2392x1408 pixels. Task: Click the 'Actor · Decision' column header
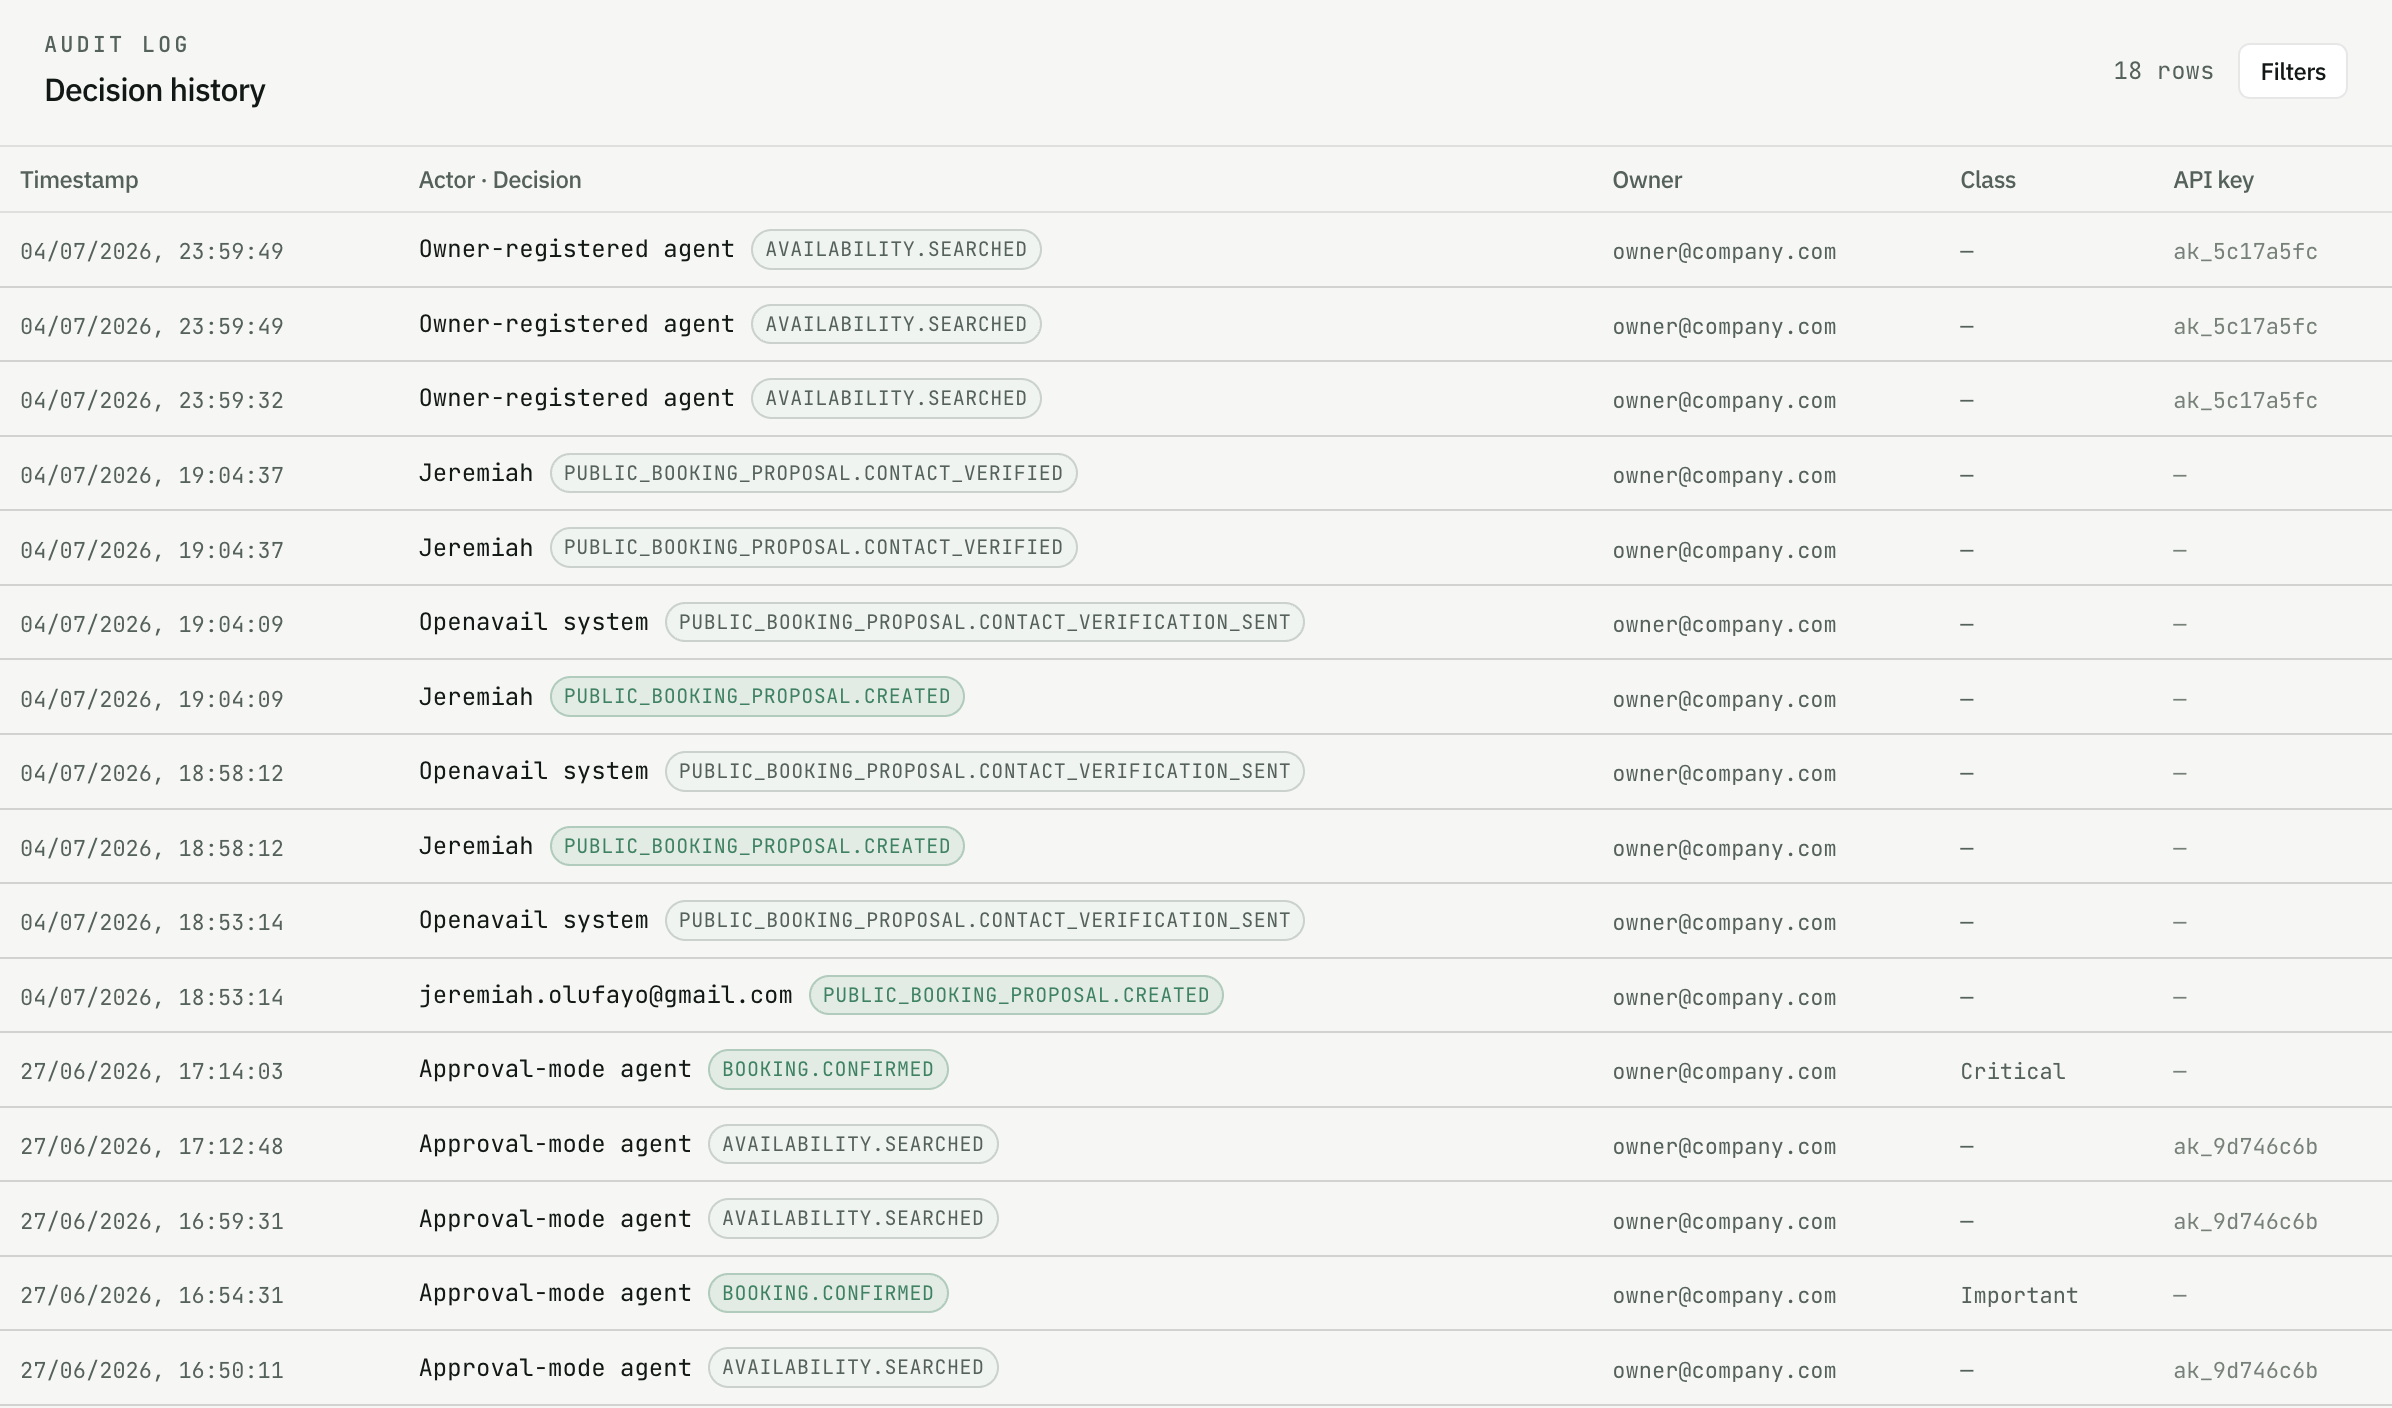(500, 180)
